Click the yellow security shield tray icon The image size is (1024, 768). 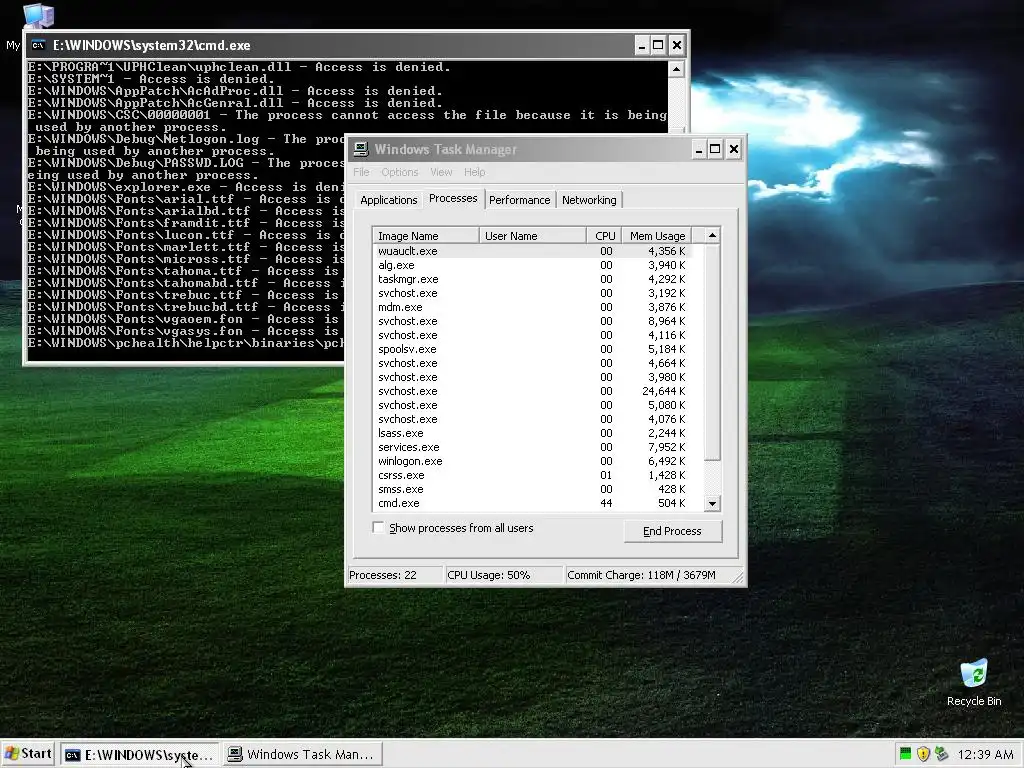tap(923, 754)
